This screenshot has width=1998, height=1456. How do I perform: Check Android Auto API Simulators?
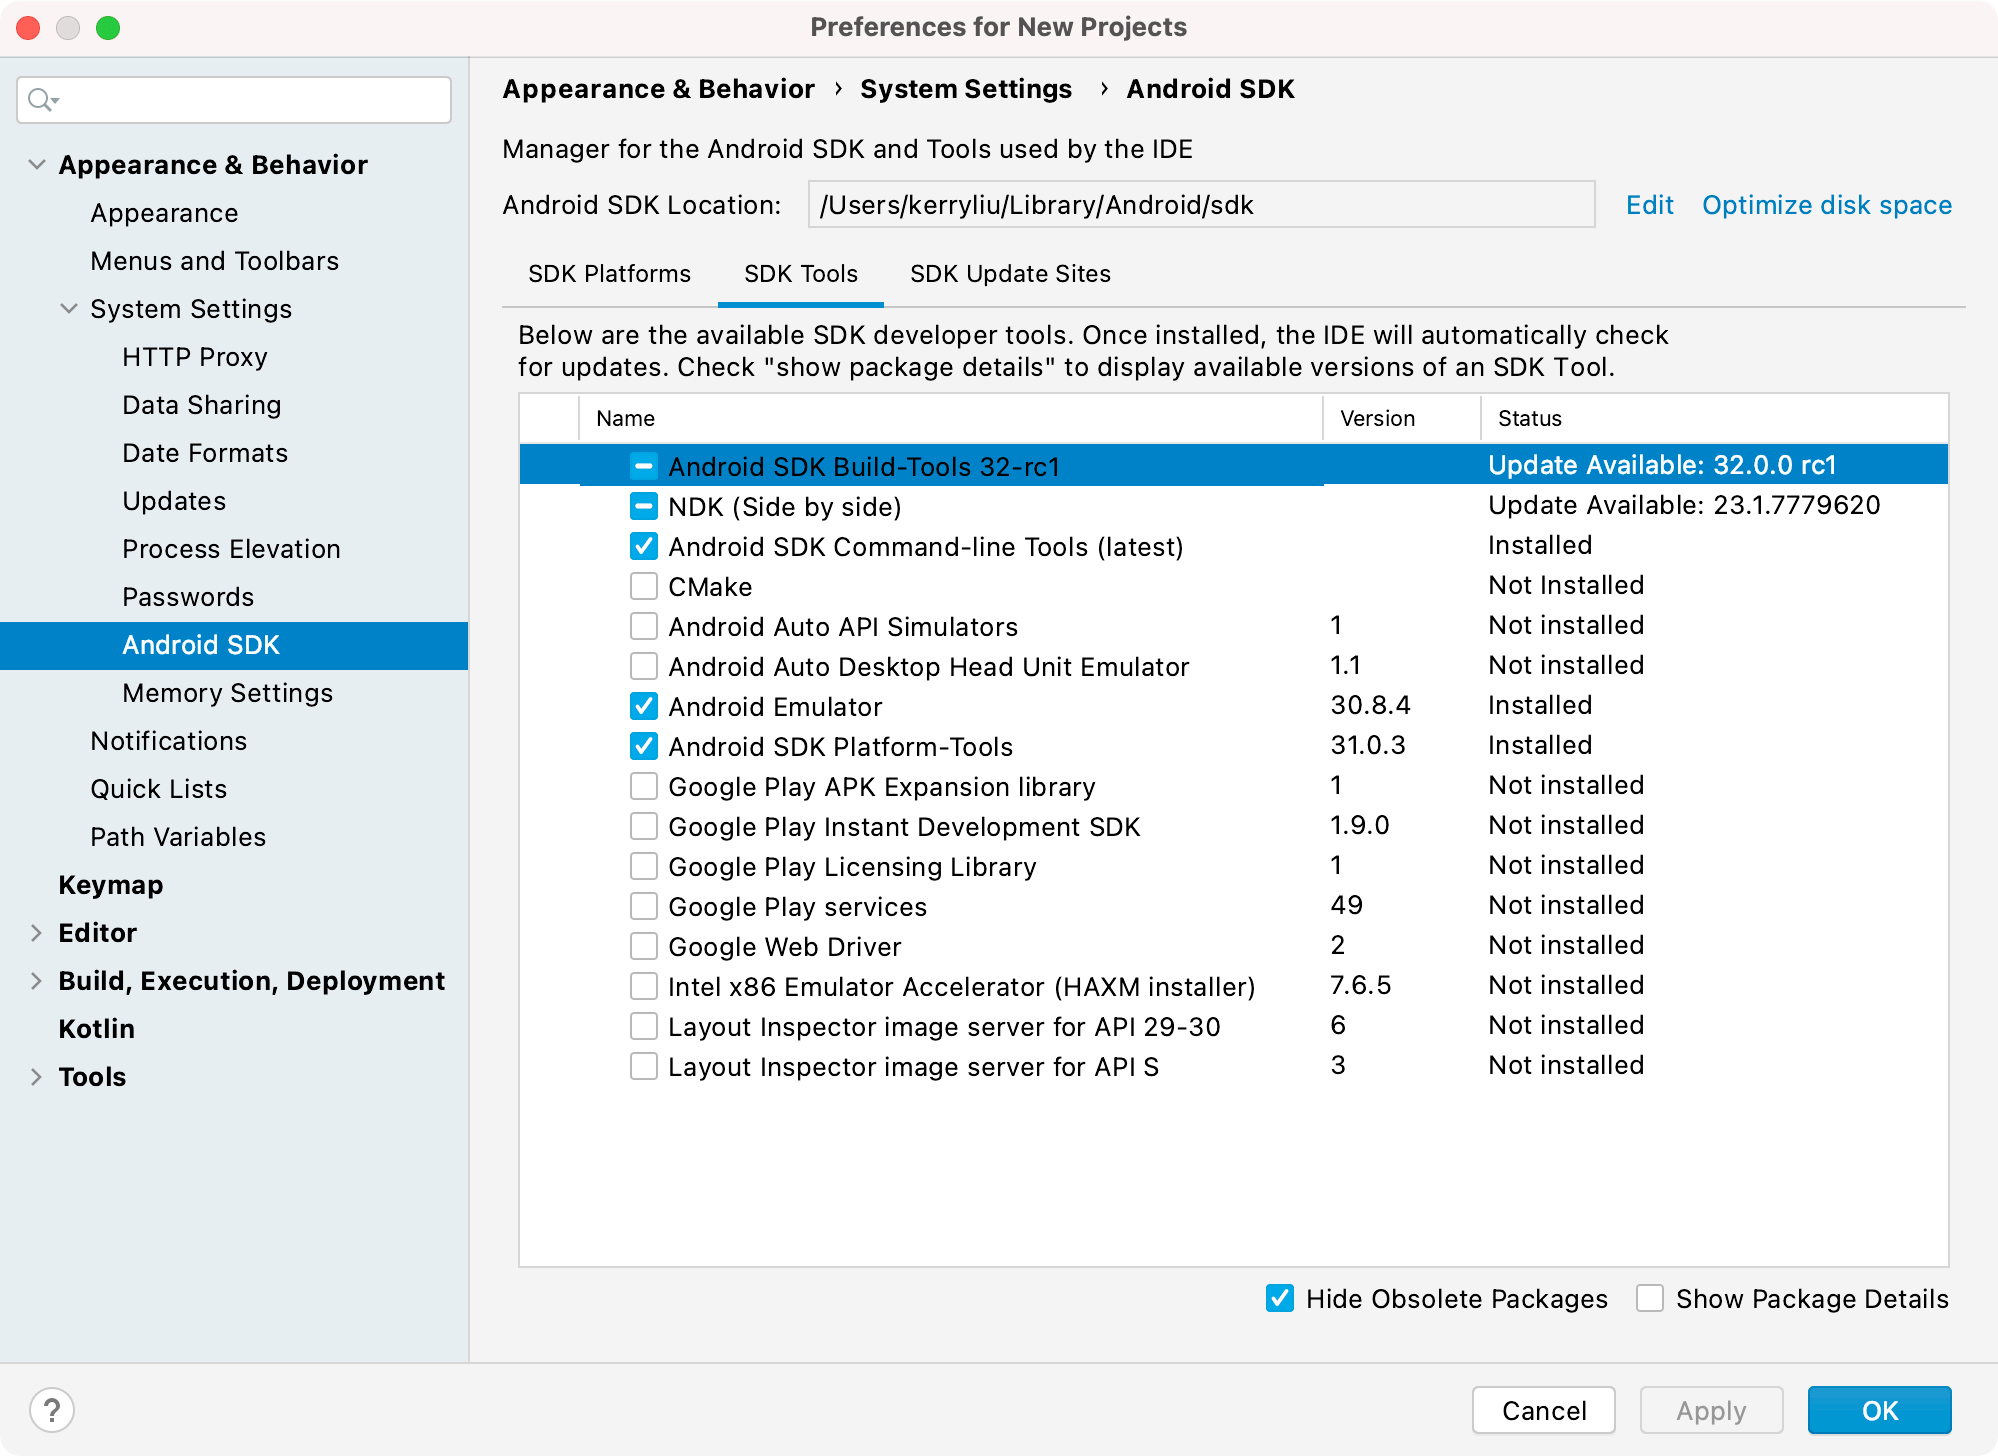(644, 626)
